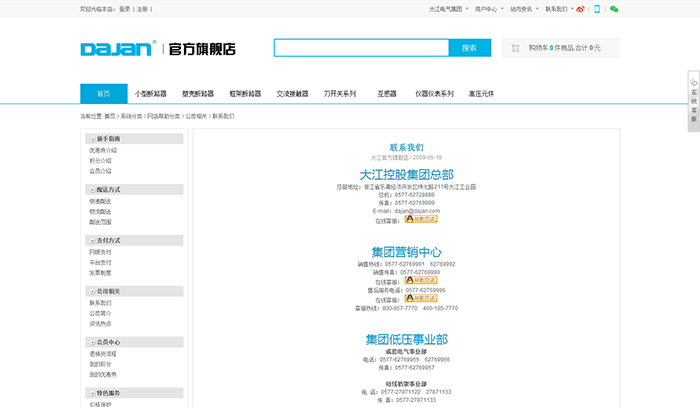Click the 联系我们 article title
700x407 pixels.
[407, 147]
